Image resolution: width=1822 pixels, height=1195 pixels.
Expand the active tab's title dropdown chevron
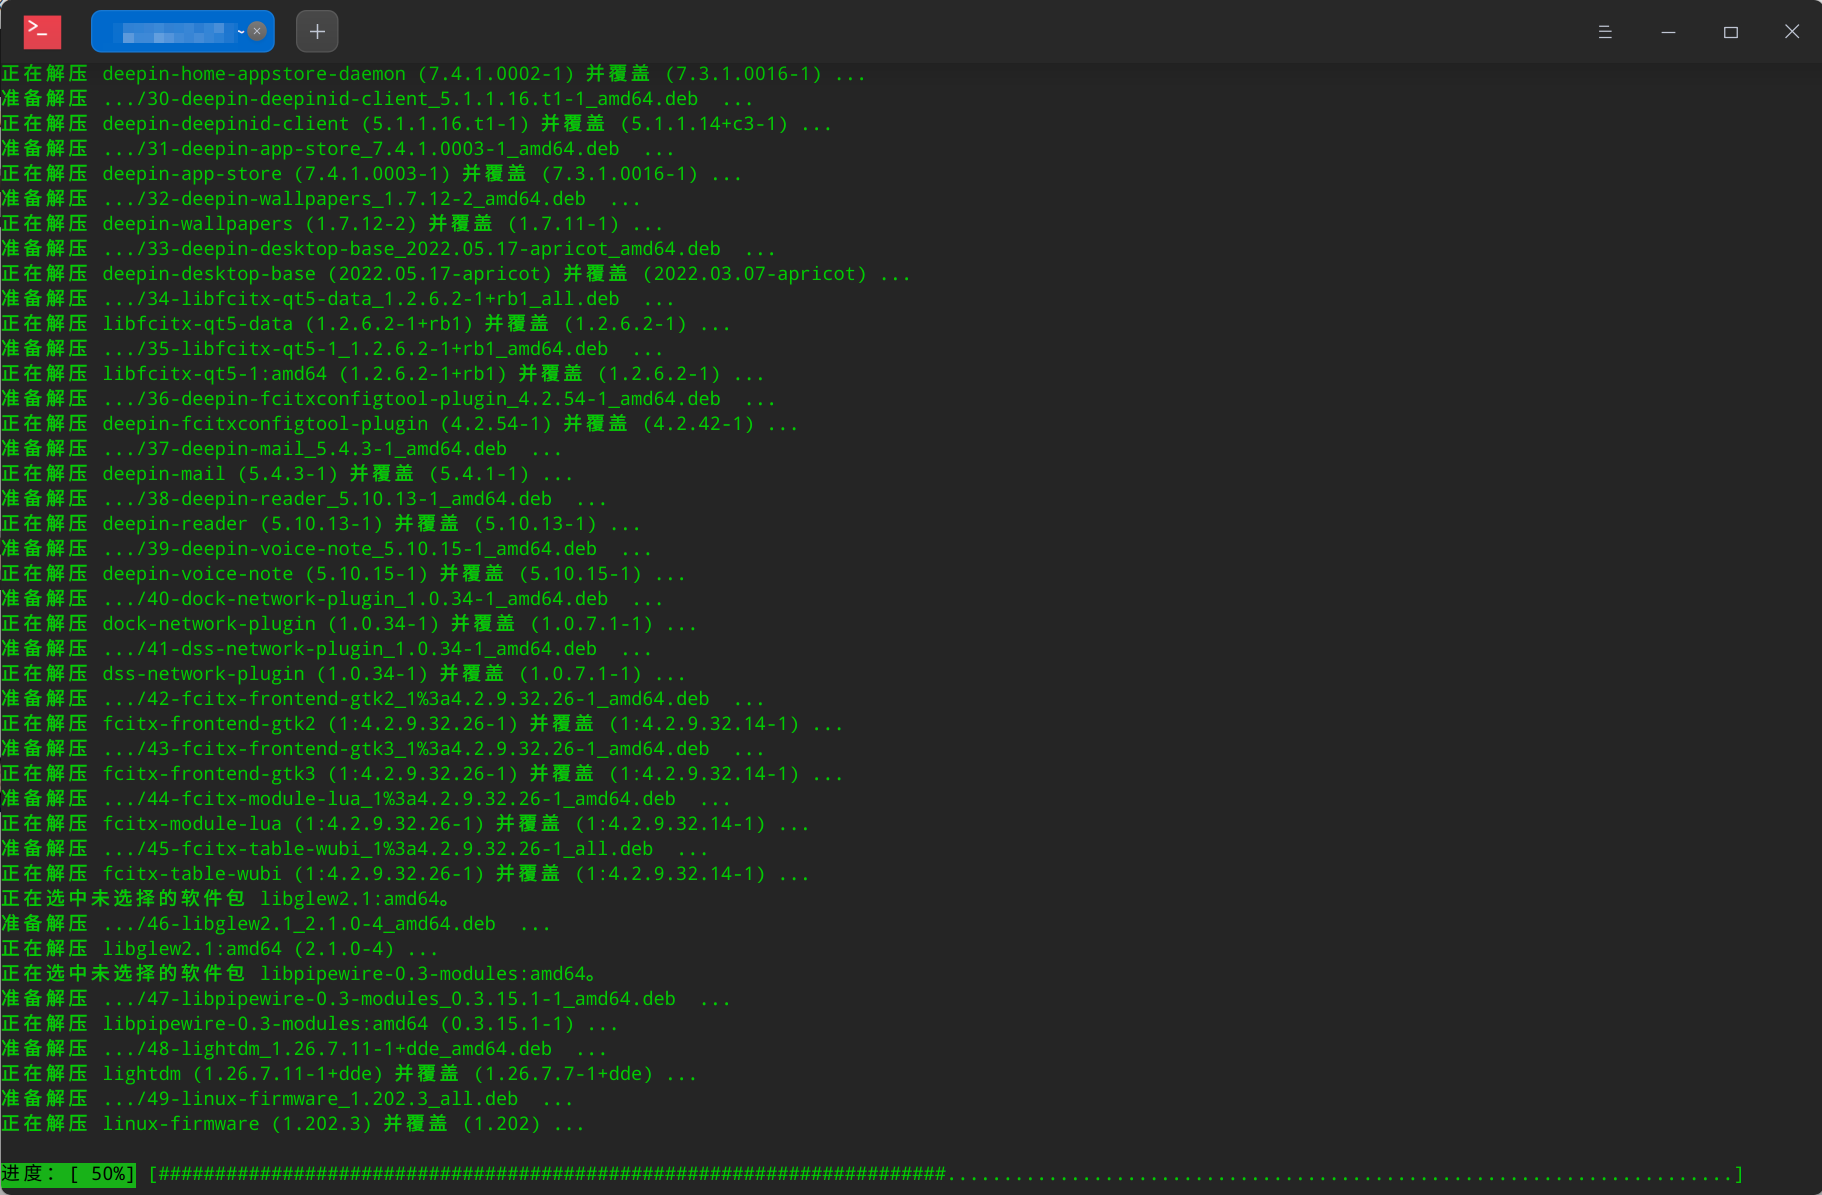pyautogui.click(x=240, y=31)
